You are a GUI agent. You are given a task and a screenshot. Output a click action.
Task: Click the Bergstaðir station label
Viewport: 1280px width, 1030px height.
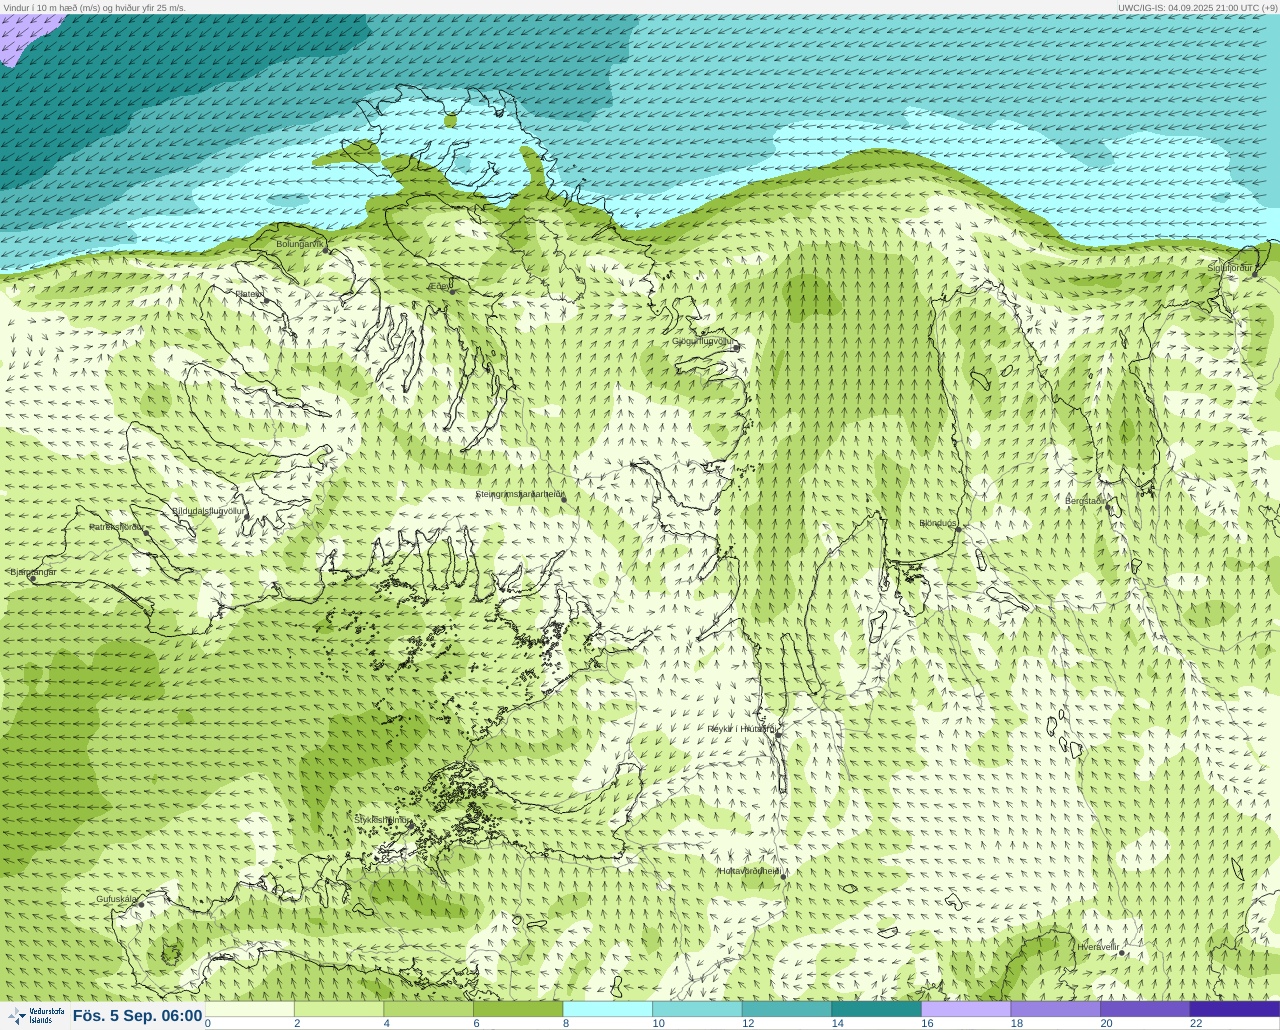pyautogui.click(x=1085, y=500)
